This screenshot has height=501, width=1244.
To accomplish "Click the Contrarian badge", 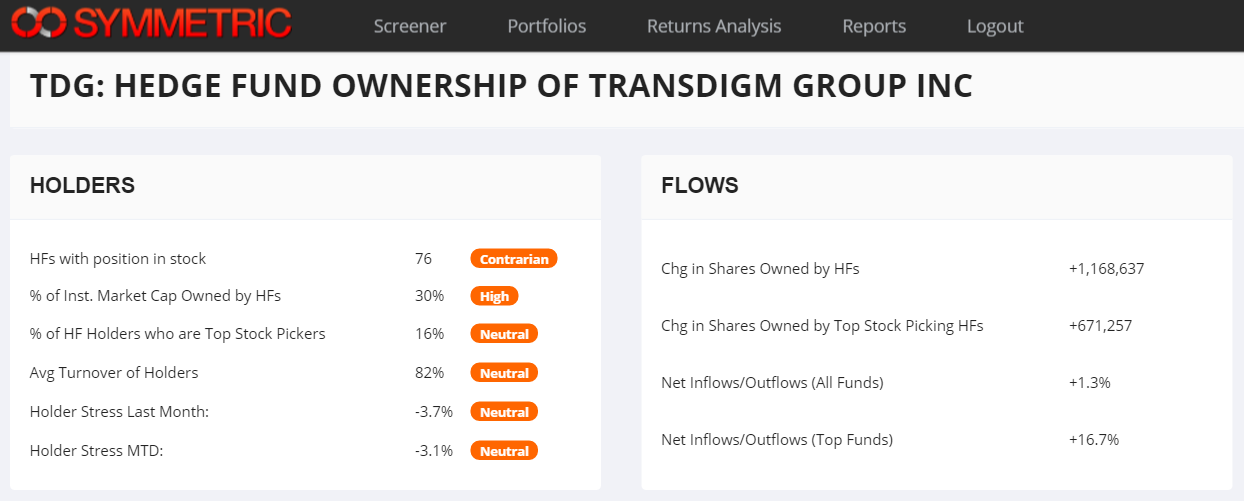I will 514,259.
